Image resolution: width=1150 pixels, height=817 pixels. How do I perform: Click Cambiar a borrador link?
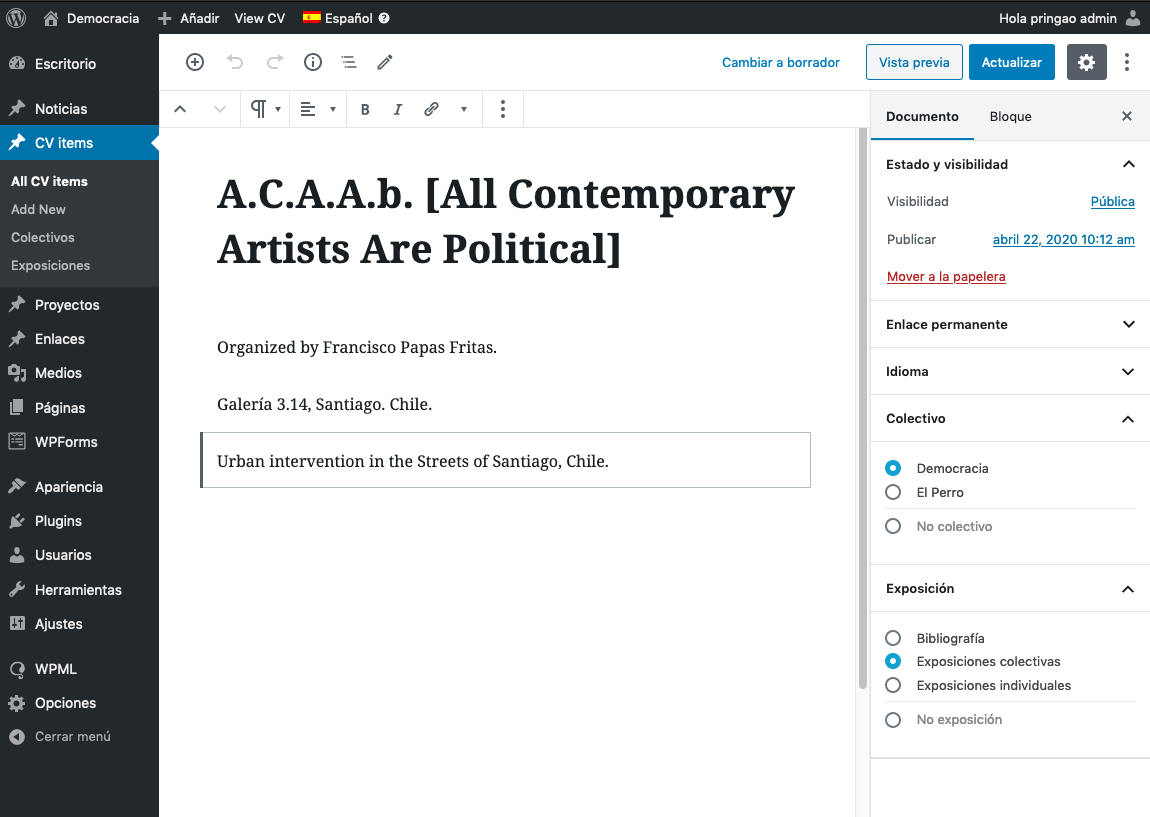point(780,62)
